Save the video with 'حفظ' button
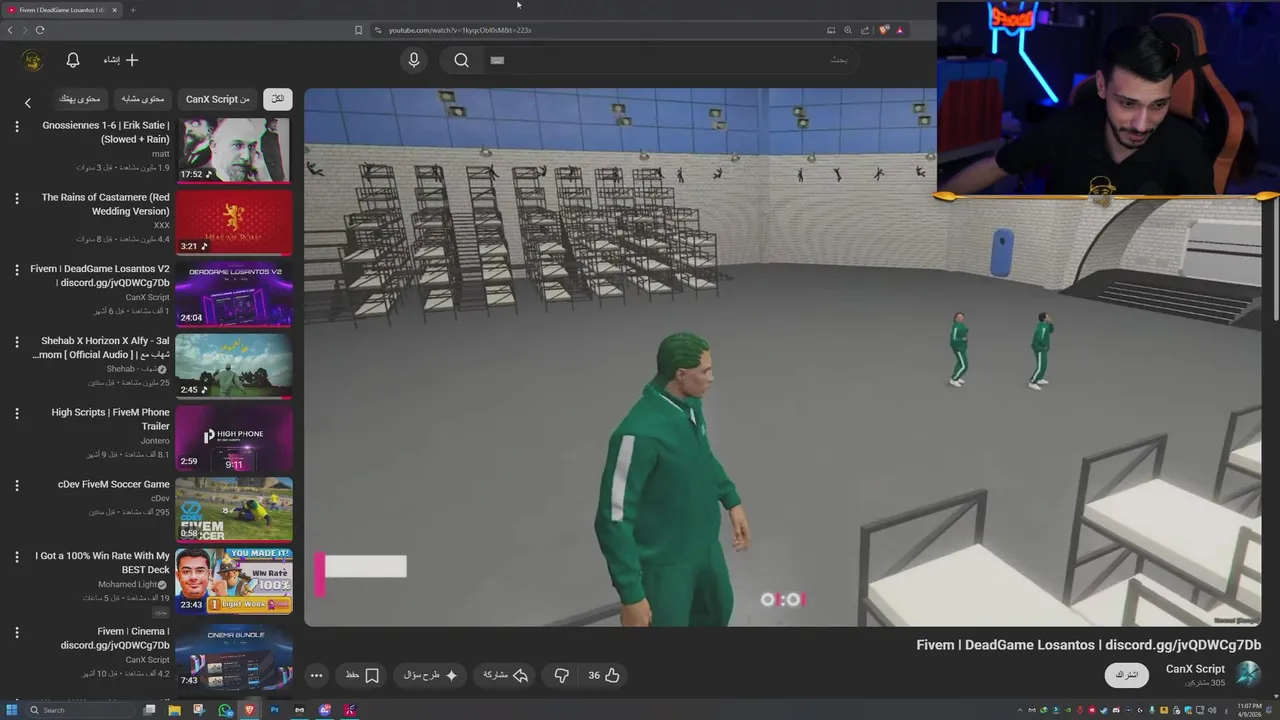This screenshot has height=720, width=1280. click(x=362, y=675)
